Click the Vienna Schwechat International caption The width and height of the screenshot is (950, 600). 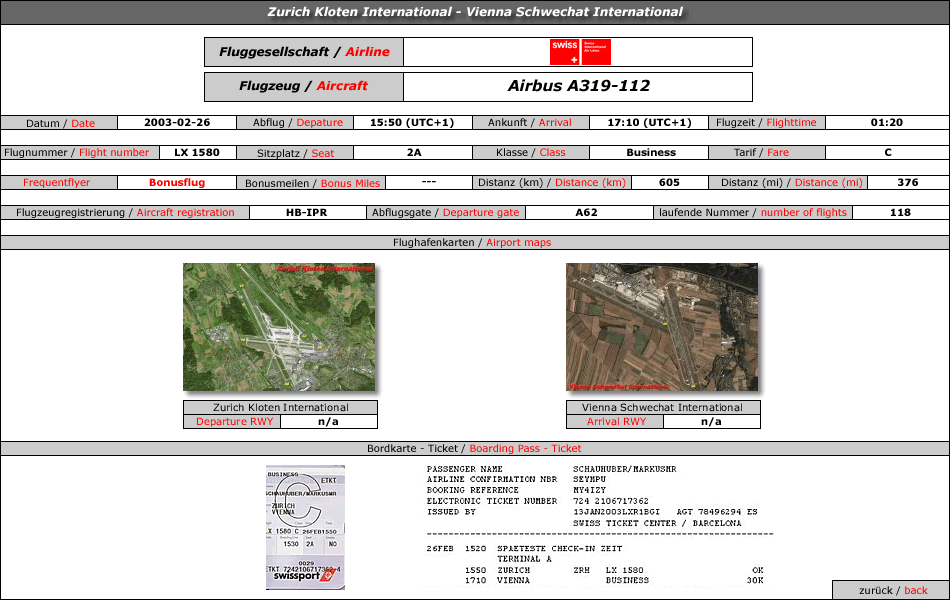pyautogui.click(x=663, y=407)
